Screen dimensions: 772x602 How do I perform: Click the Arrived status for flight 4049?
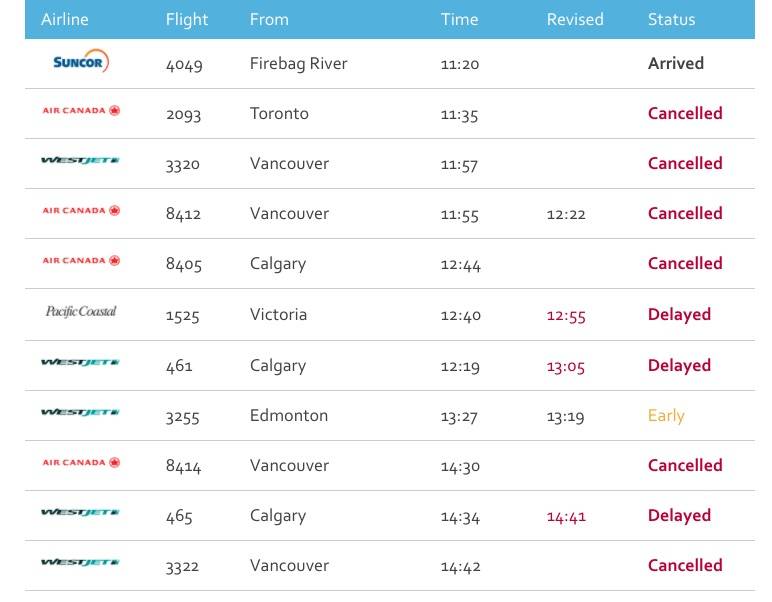click(x=676, y=63)
